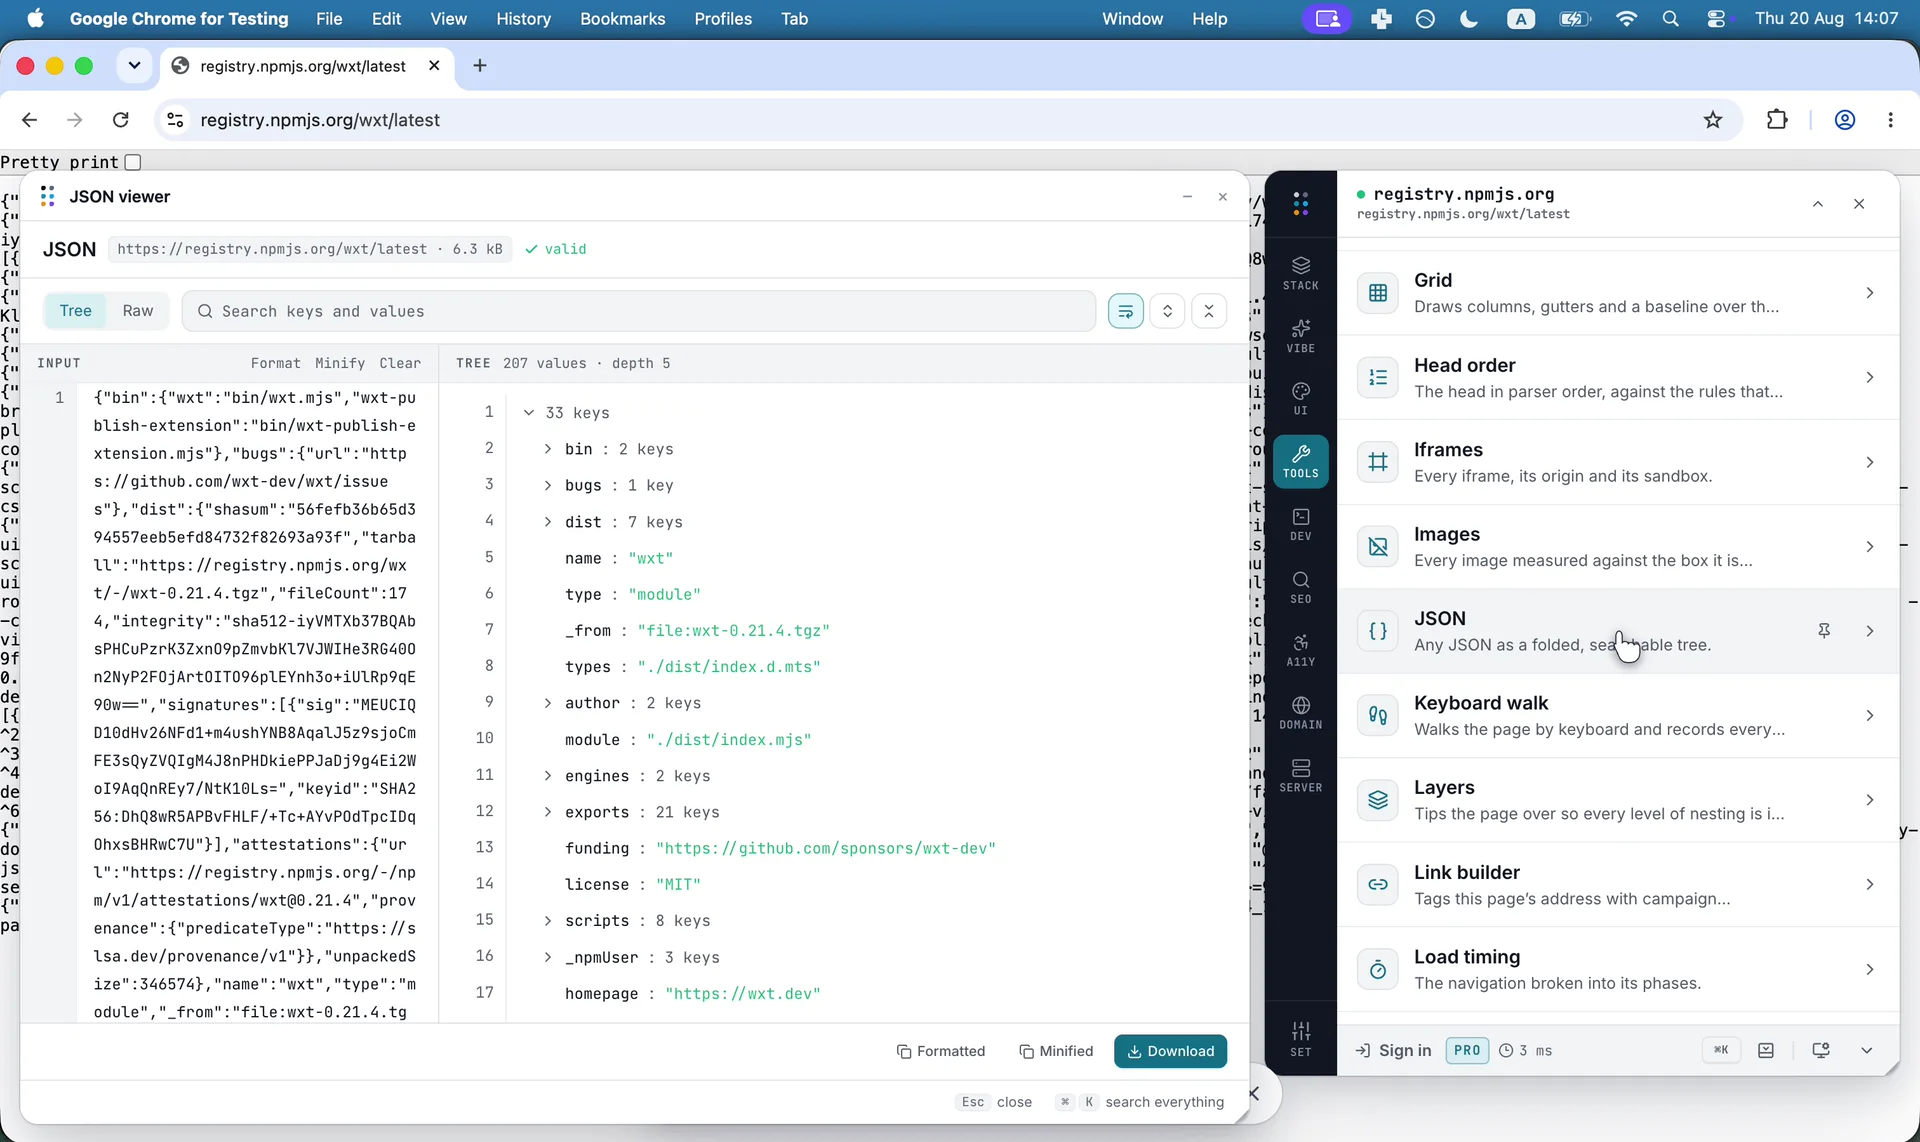This screenshot has width=1920, height=1142.
Task: Click Minify above the input pane
Action: coord(340,363)
